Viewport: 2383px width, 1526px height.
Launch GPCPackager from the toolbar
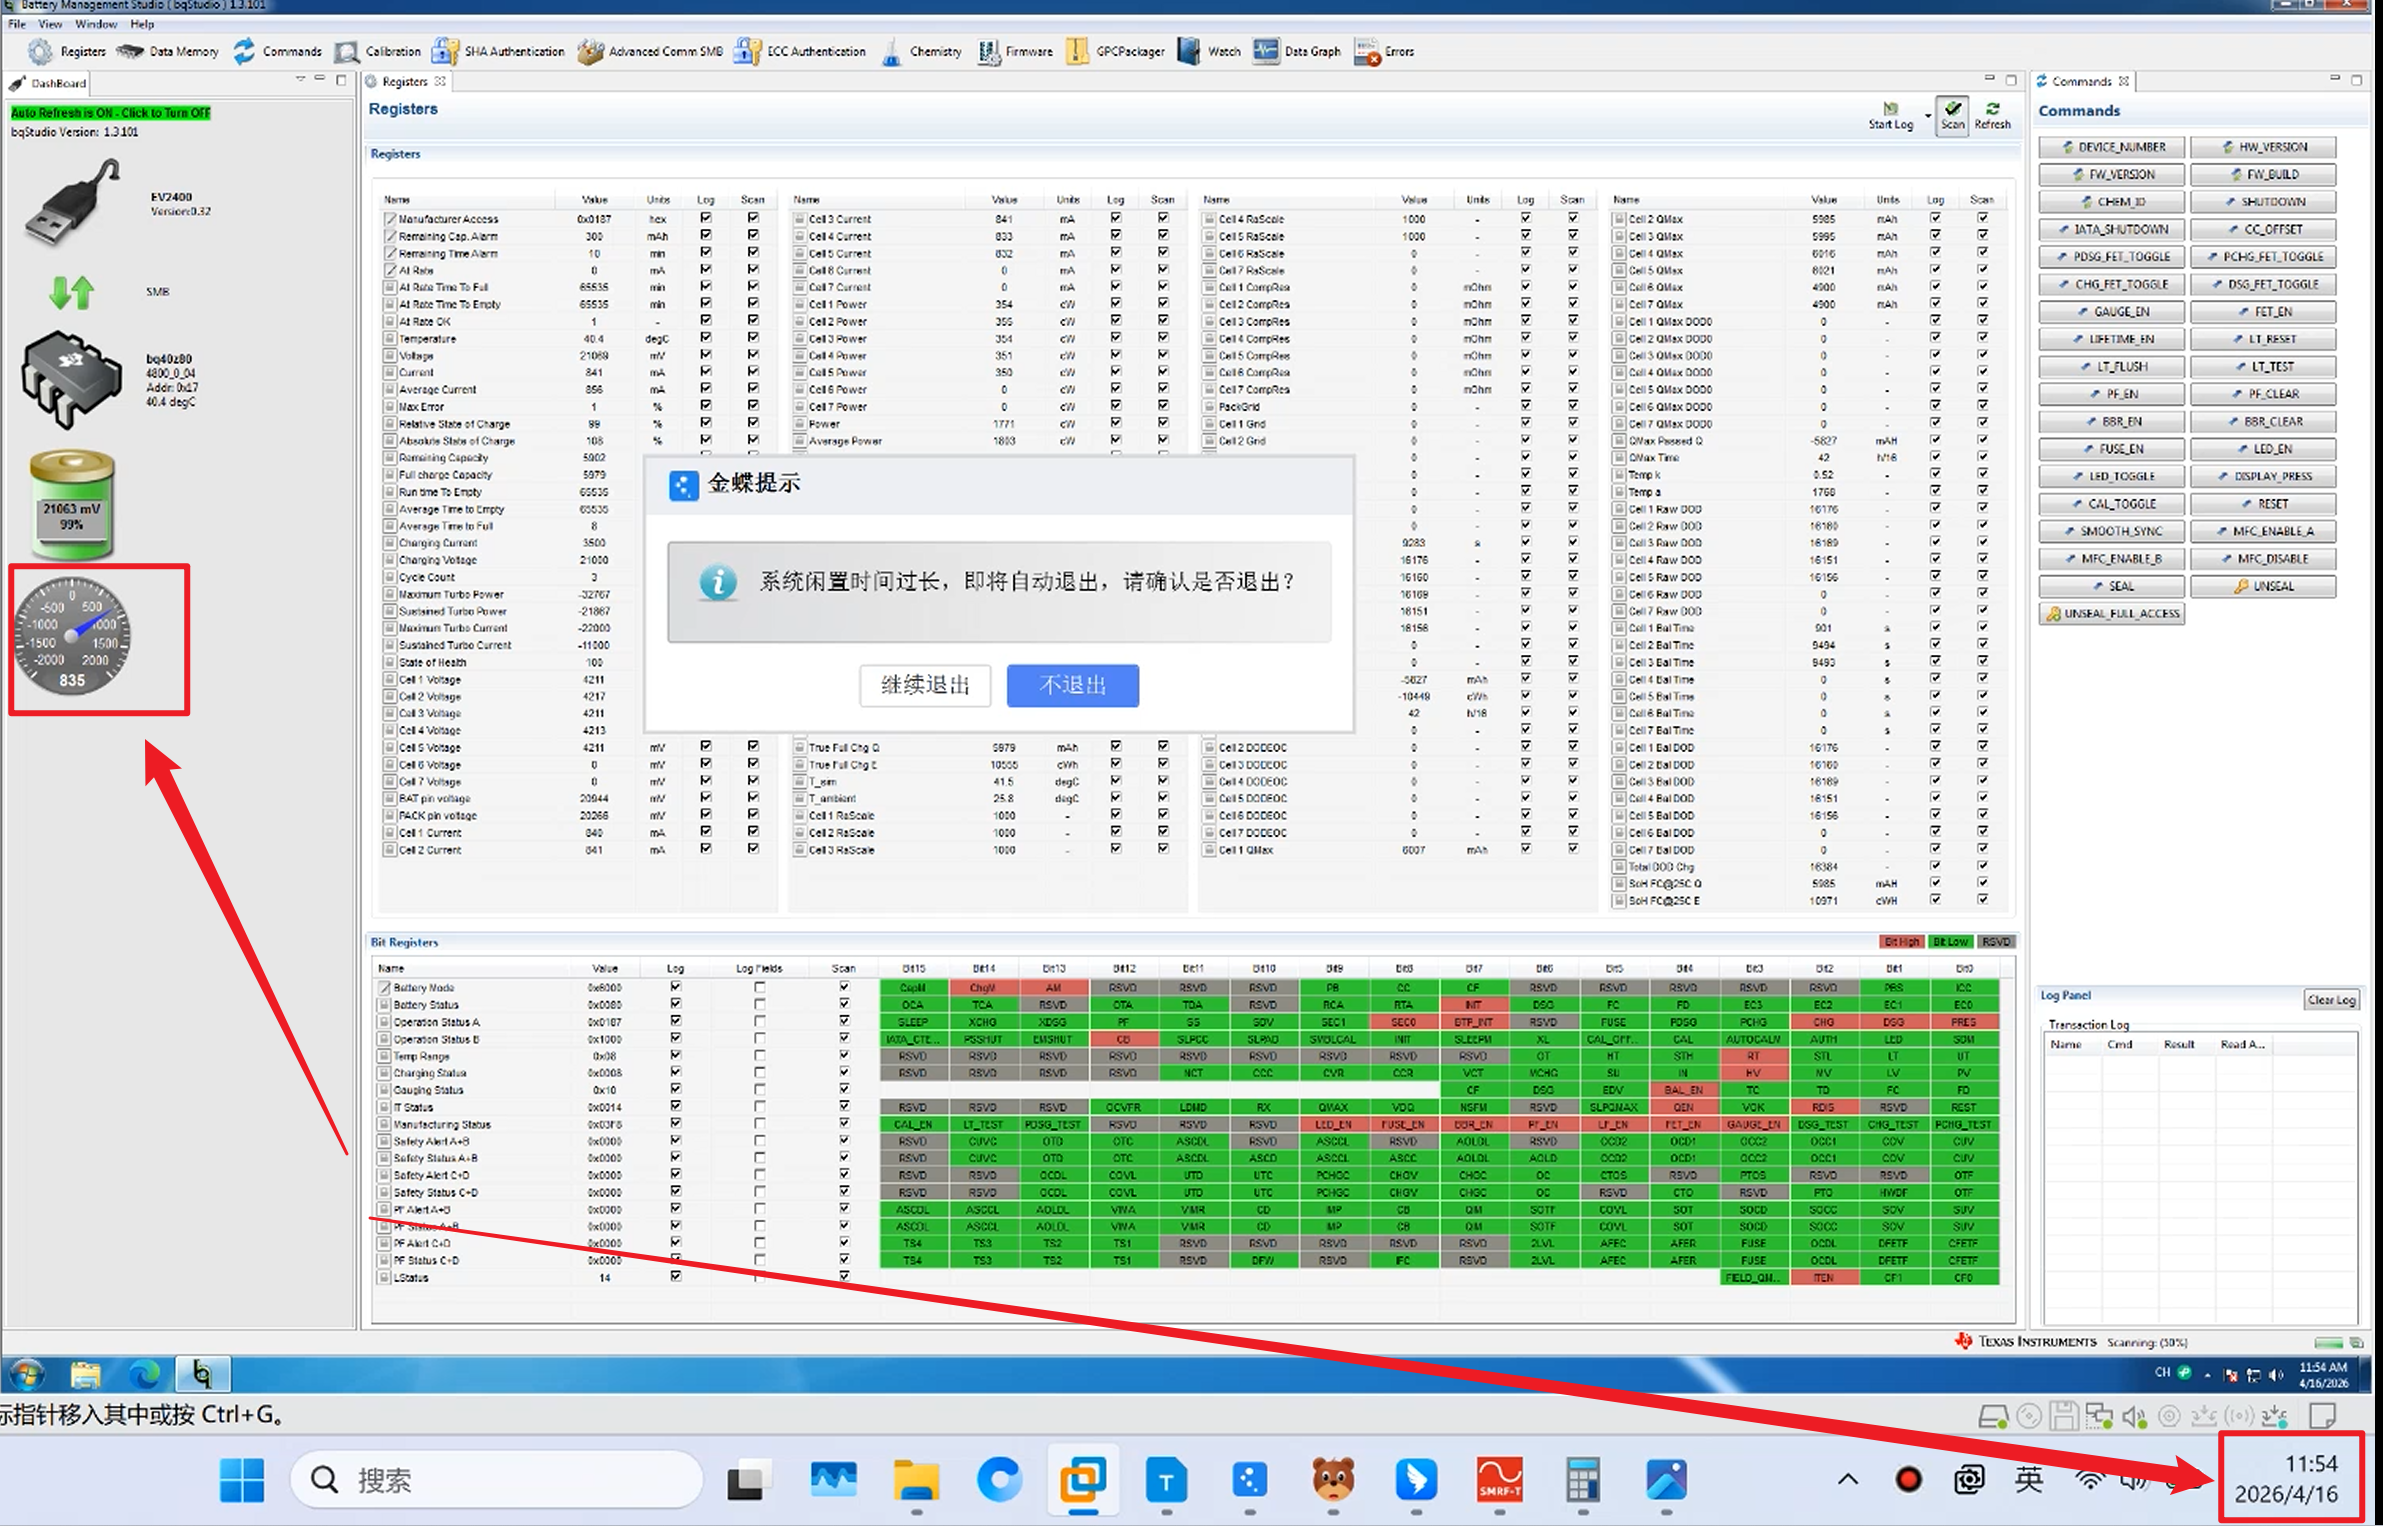point(1116,51)
